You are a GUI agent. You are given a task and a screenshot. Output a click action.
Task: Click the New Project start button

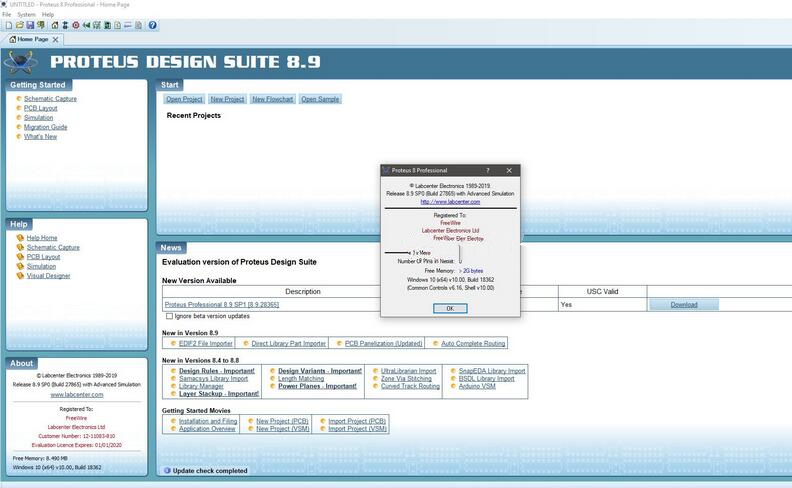tap(227, 100)
